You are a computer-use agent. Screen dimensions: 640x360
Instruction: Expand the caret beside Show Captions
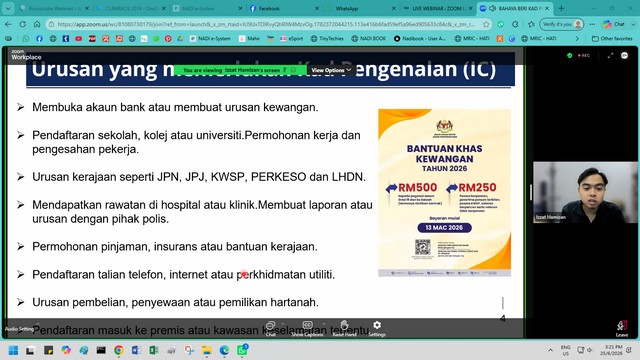(x=324, y=324)
